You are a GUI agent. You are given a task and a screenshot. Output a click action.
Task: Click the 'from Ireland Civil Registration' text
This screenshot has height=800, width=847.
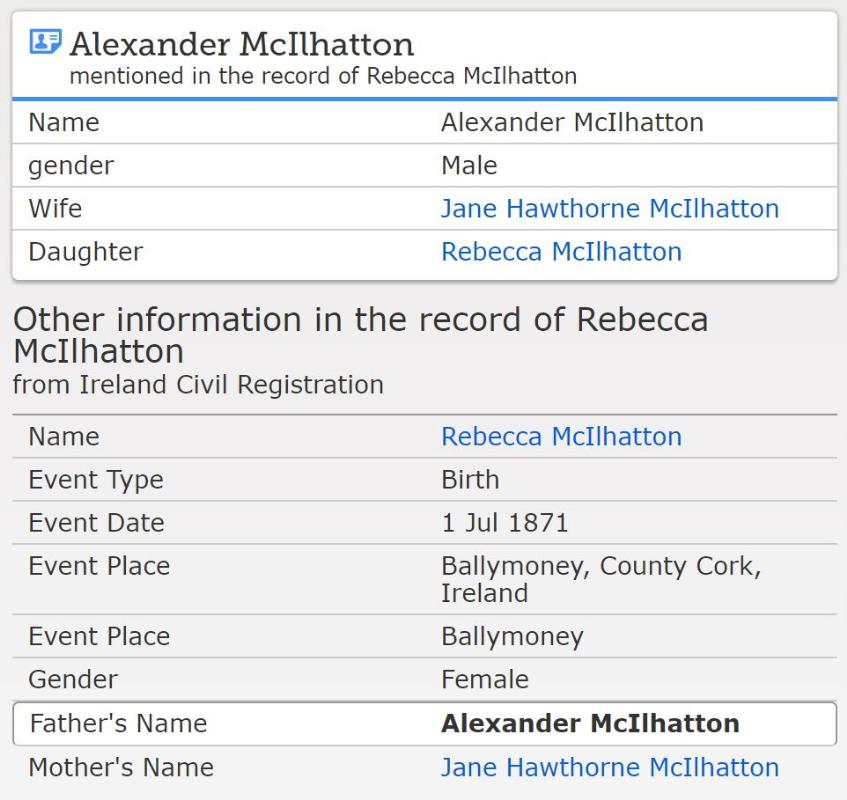[198, 385]
